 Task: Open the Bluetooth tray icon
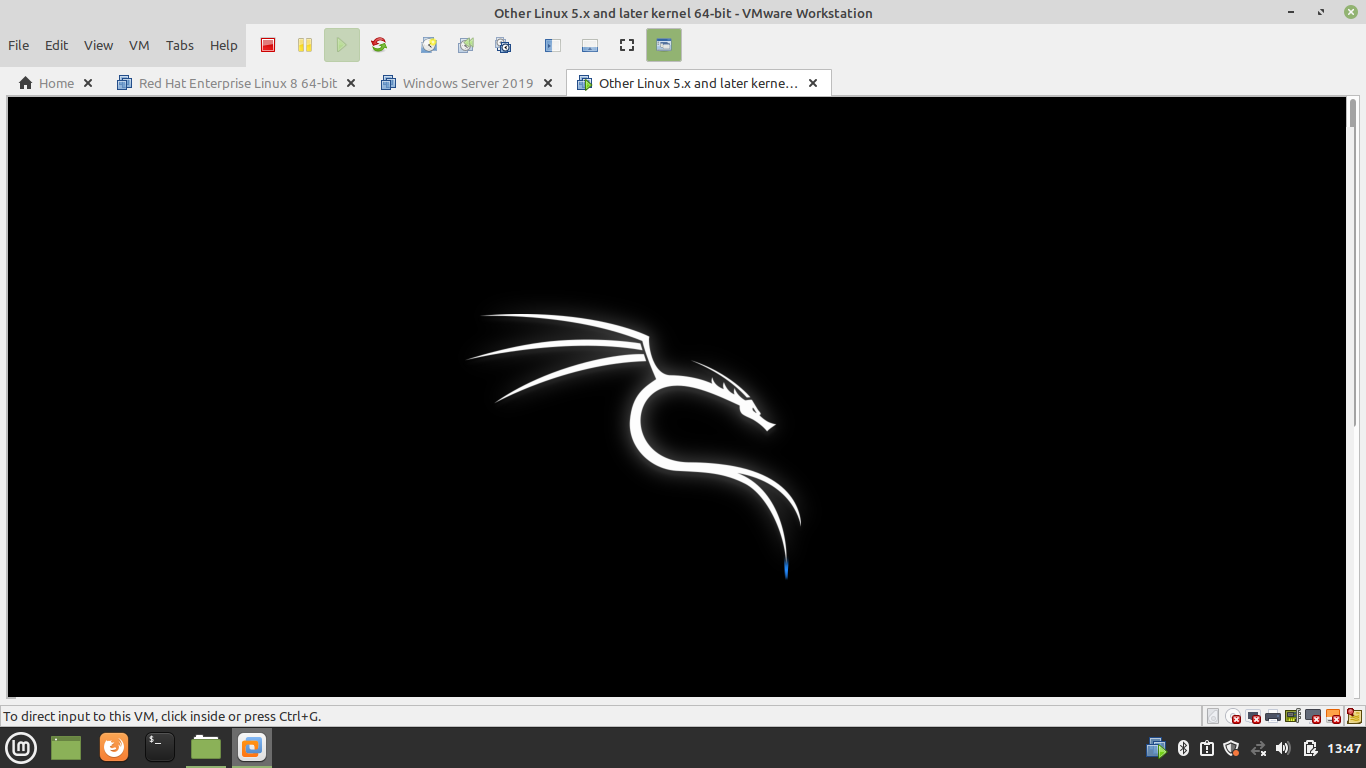[x=1182, y=748]
